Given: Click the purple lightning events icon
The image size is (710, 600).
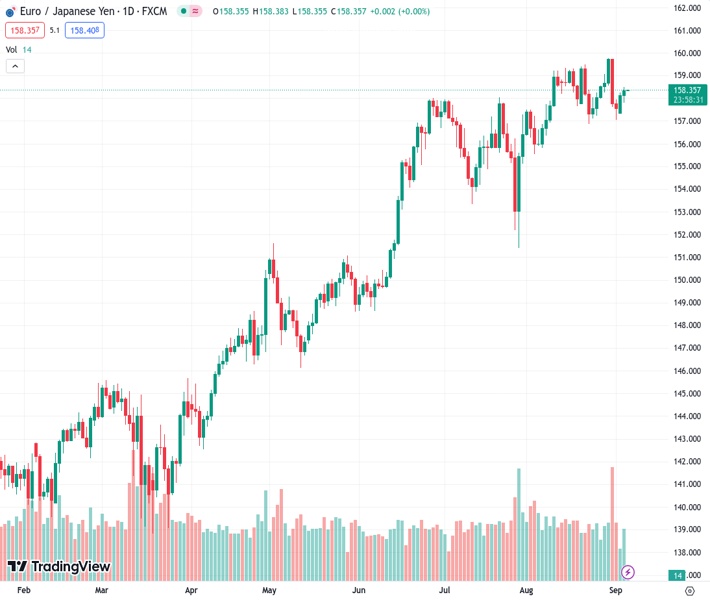Looking at the screenshot, I should coord(628,572).
